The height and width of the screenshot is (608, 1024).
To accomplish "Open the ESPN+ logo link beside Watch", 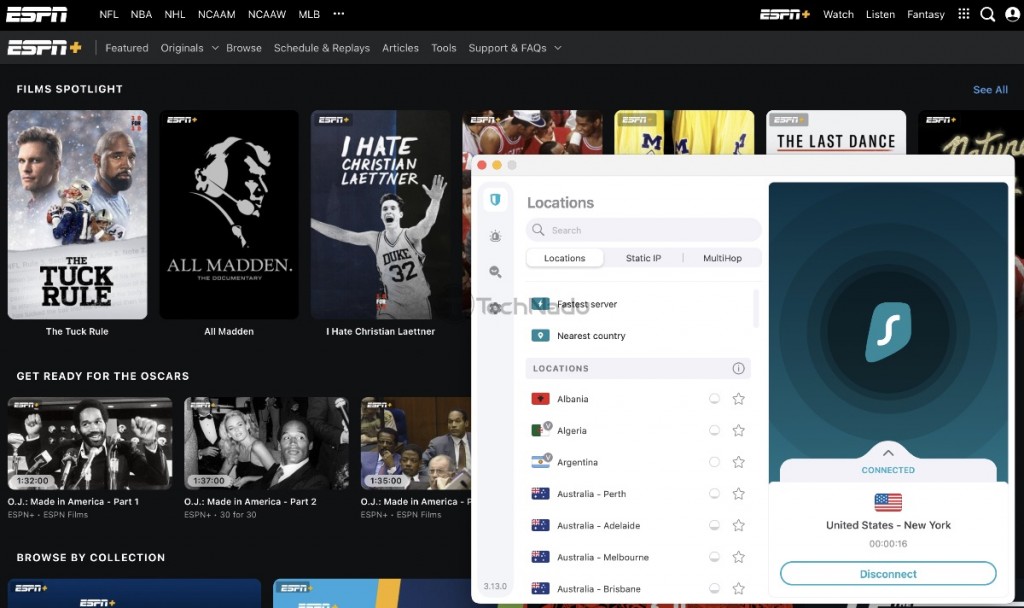I will (784, 14).
